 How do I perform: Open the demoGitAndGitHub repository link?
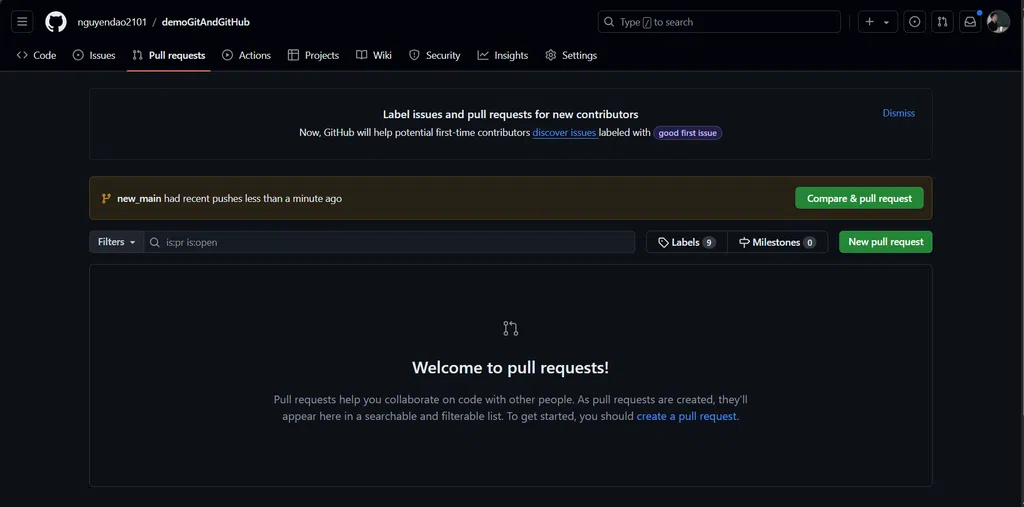[x=206, y=22]
